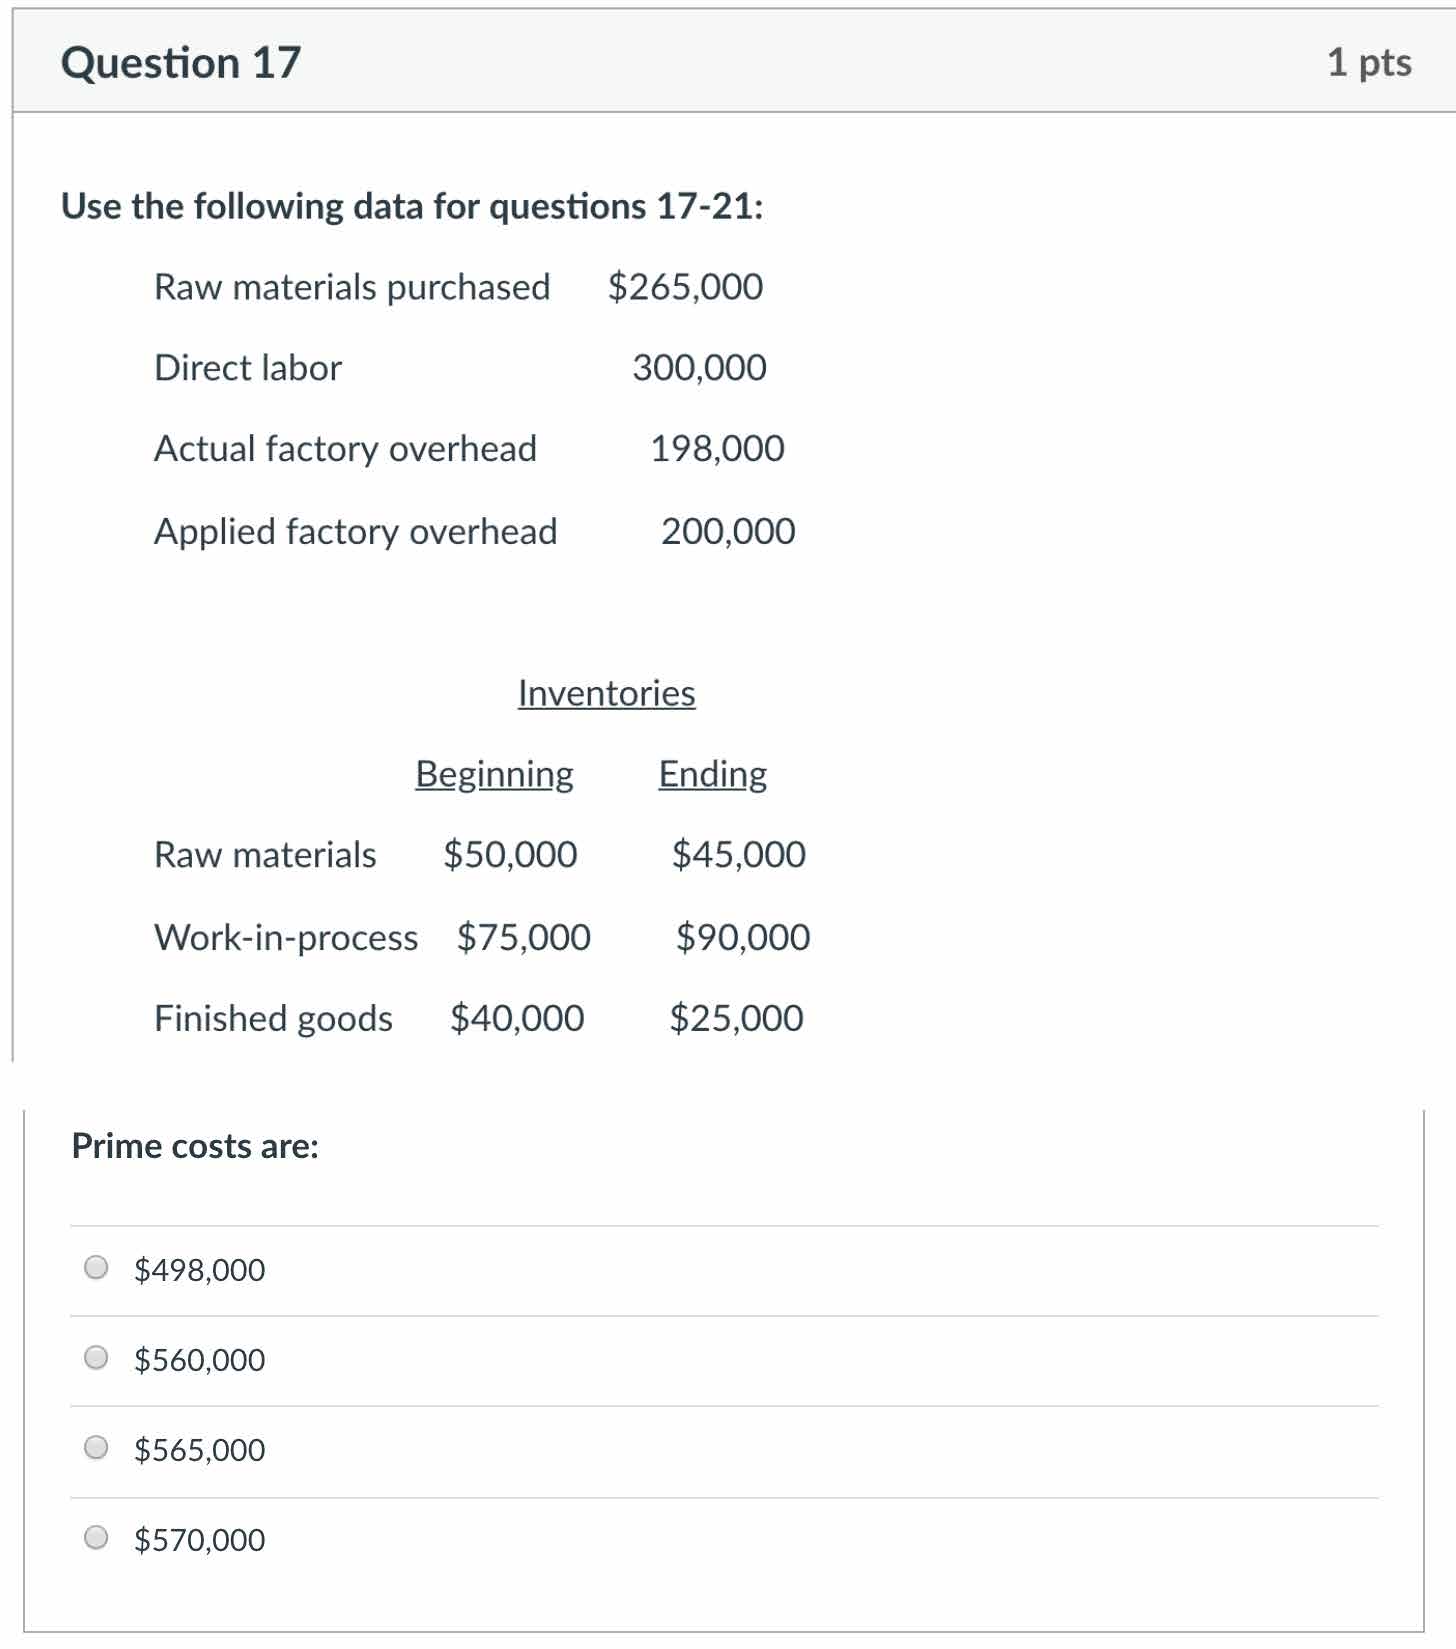Click the underlined Inventories heading
Image resolution: width=1456 pixels, height=1649 pixels.
606,693
